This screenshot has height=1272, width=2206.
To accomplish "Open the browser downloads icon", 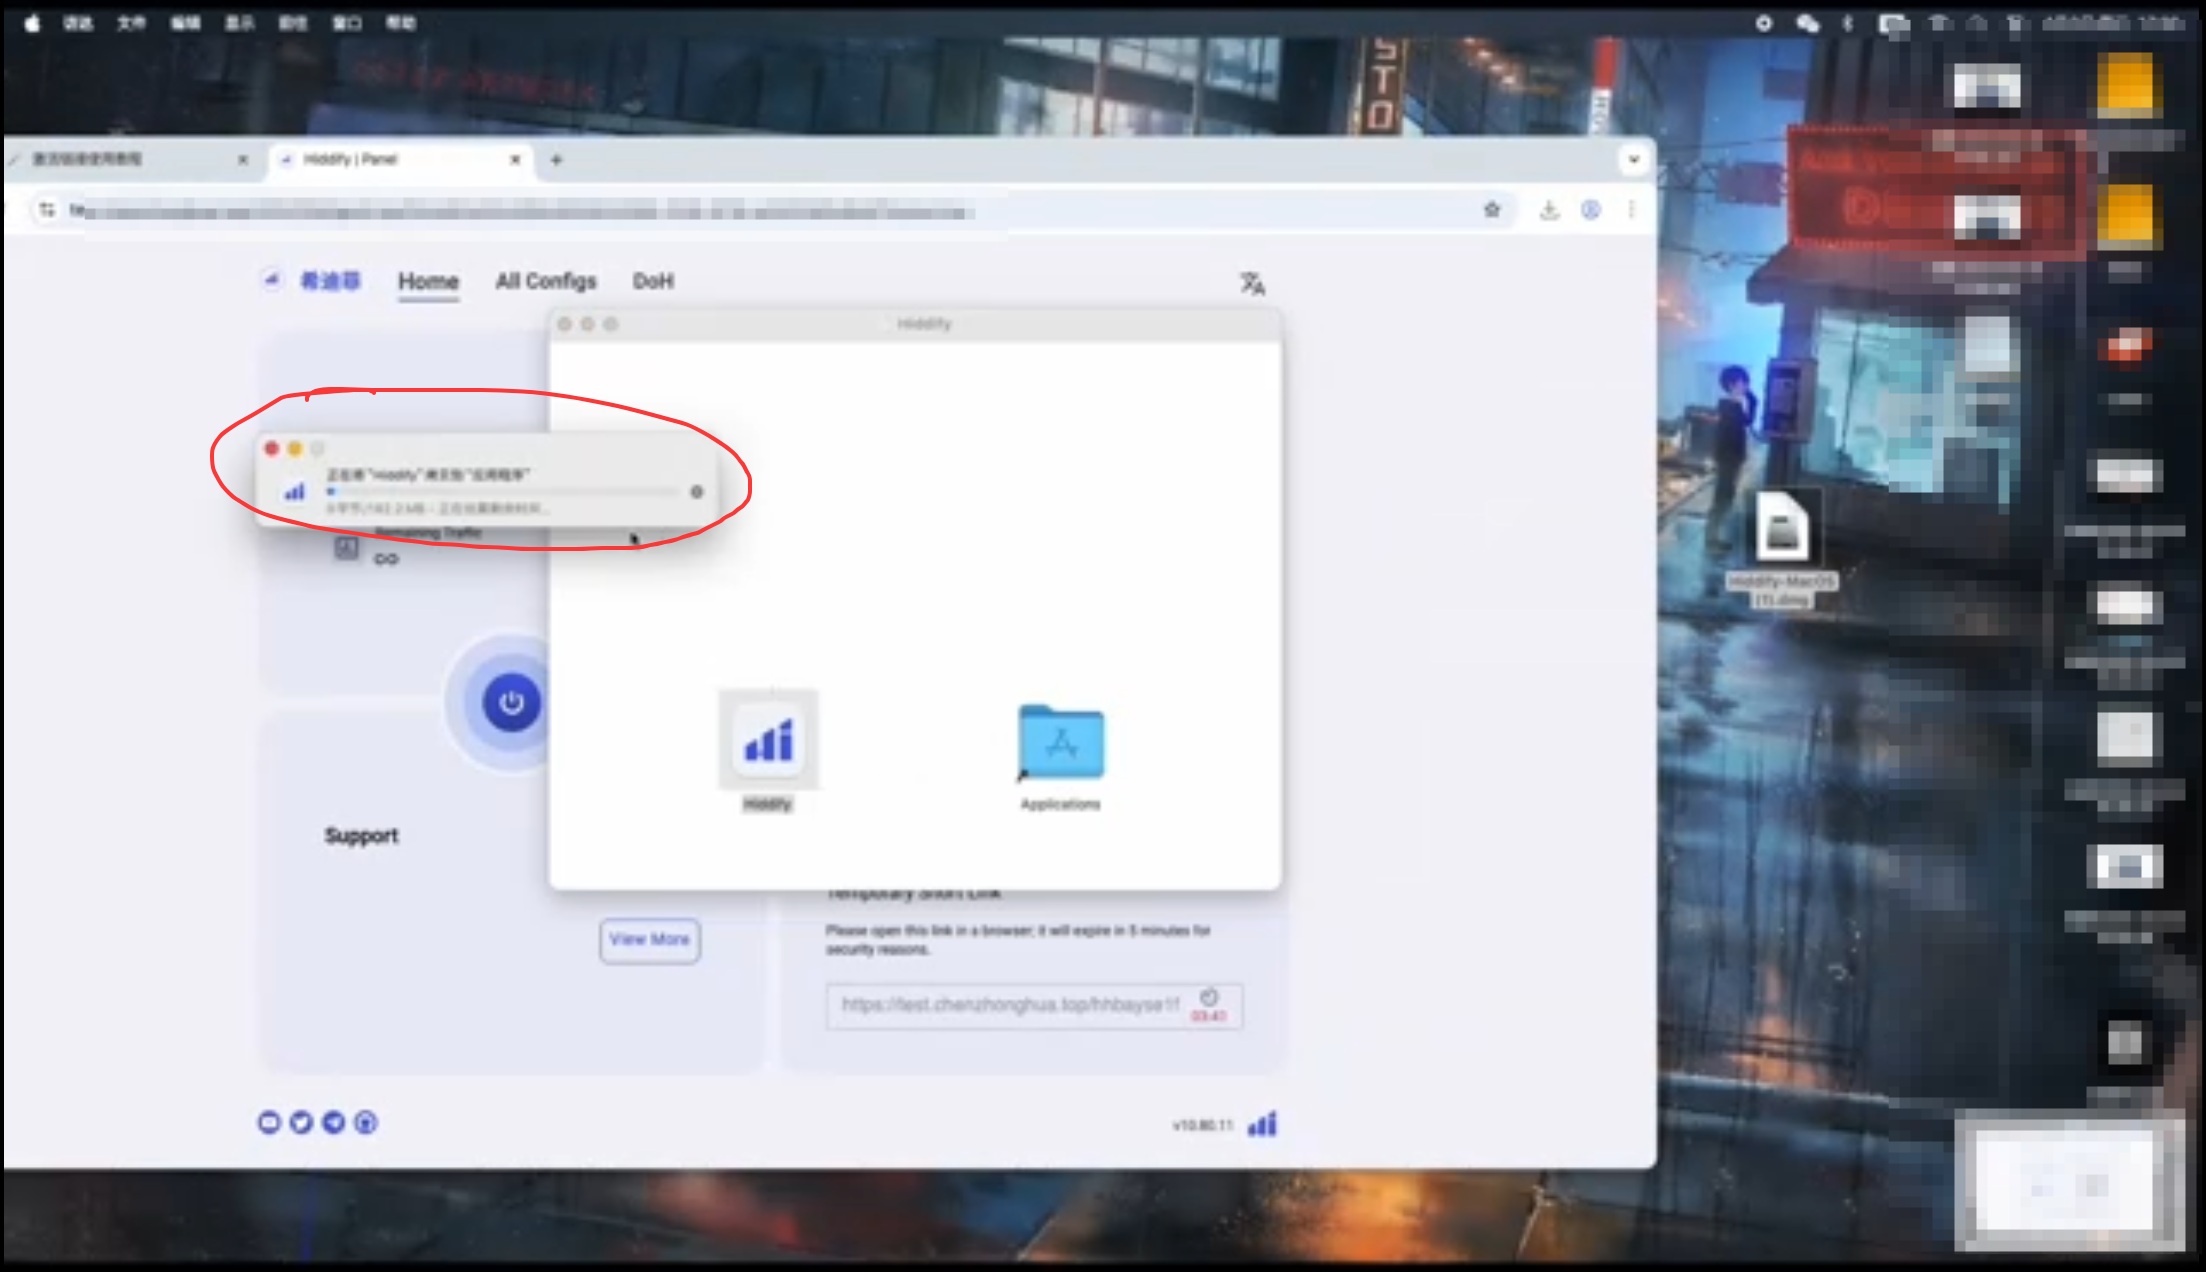I will pos(1549,210).
